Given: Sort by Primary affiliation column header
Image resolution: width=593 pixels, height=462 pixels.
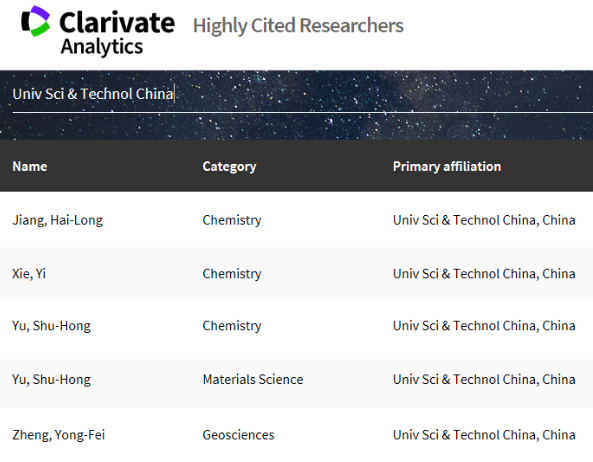Looking at the screenshot, I should (447, 166).
